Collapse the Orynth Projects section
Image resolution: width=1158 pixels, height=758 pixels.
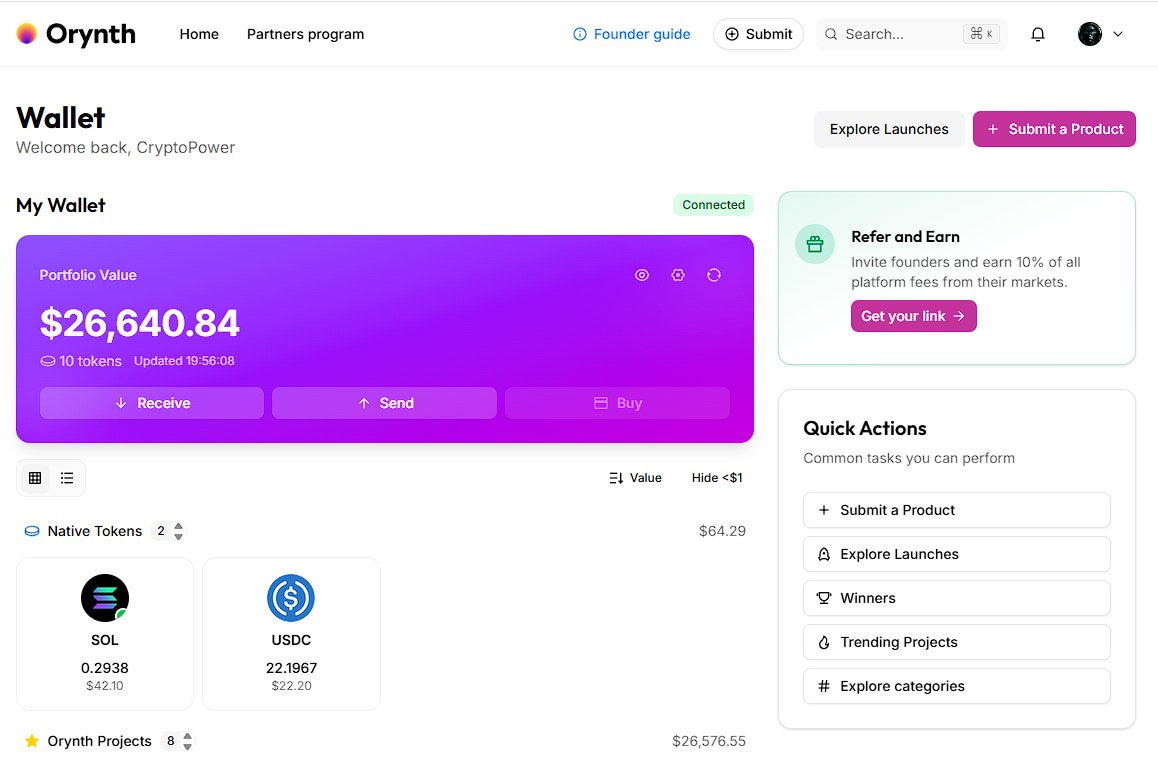[188, 741]
